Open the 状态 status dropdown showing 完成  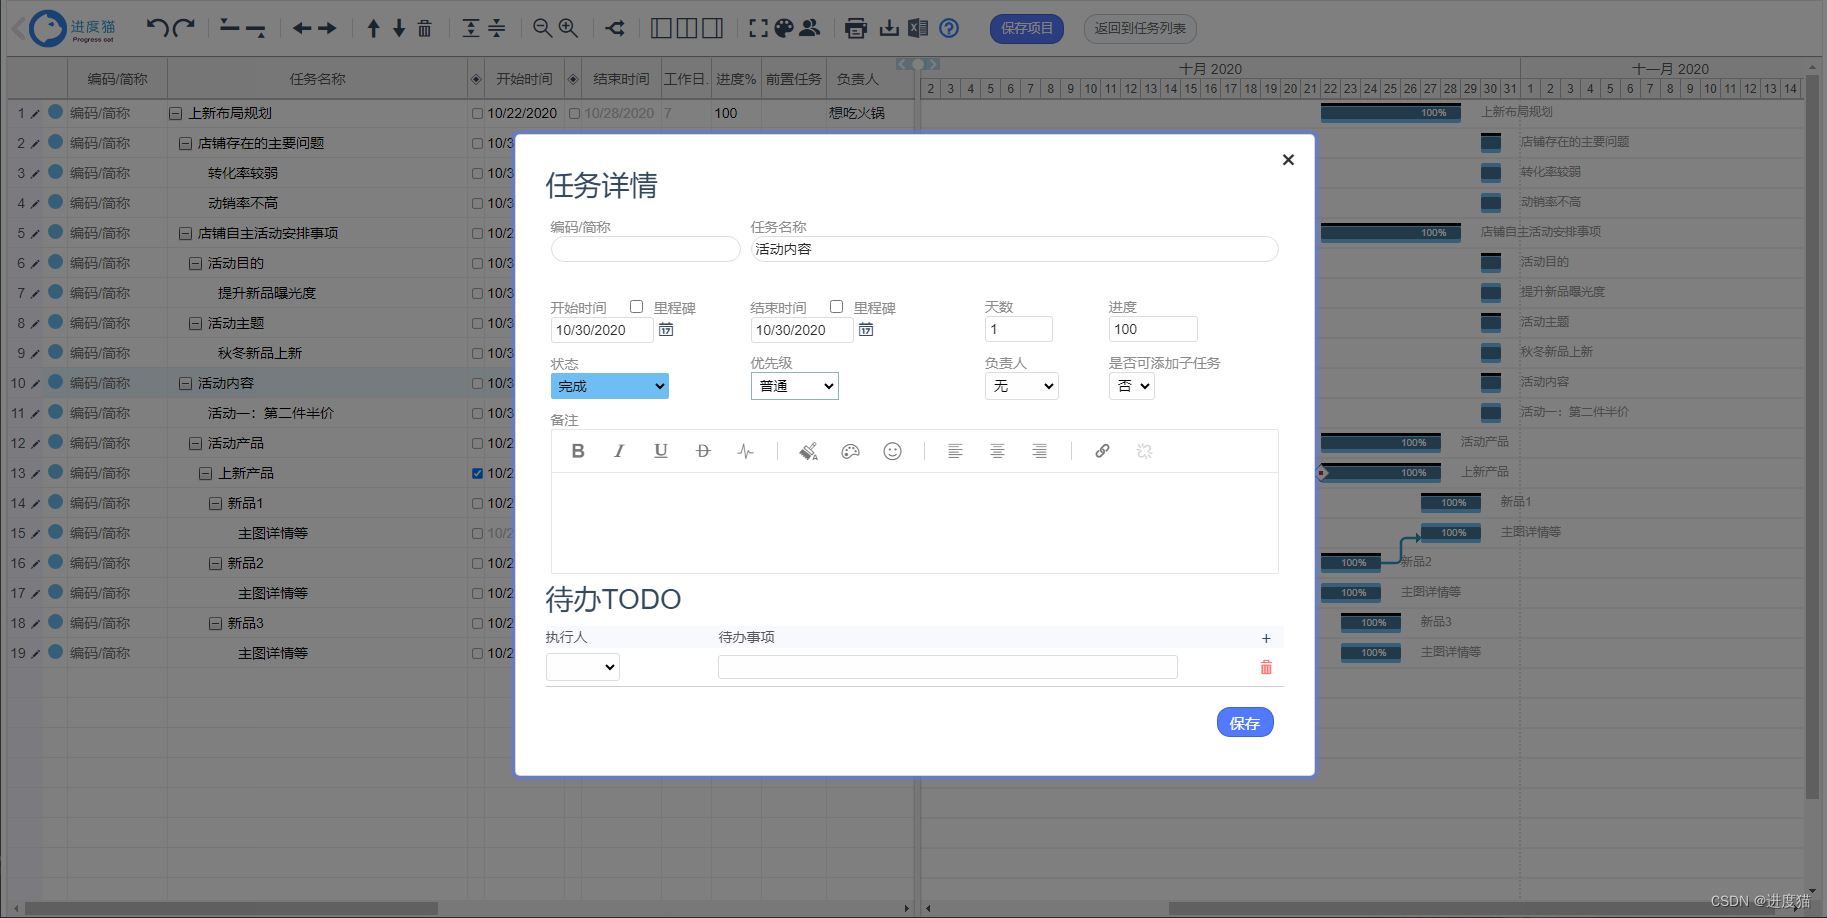click(x=609, y=386)
